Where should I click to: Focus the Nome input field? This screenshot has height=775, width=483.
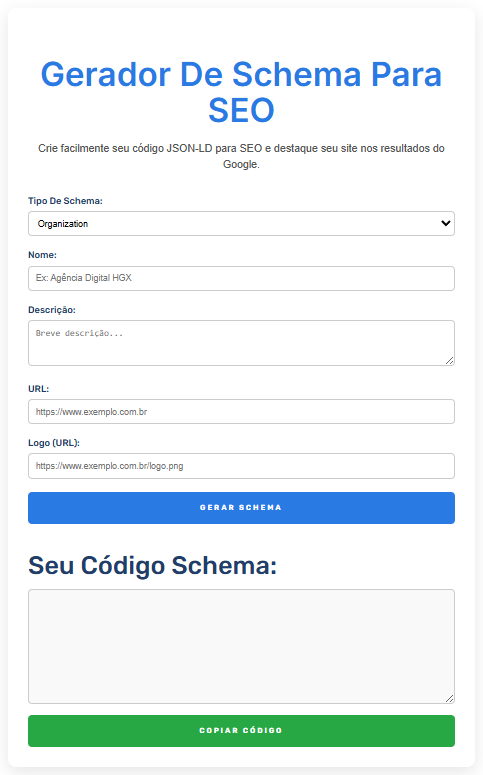241,278
